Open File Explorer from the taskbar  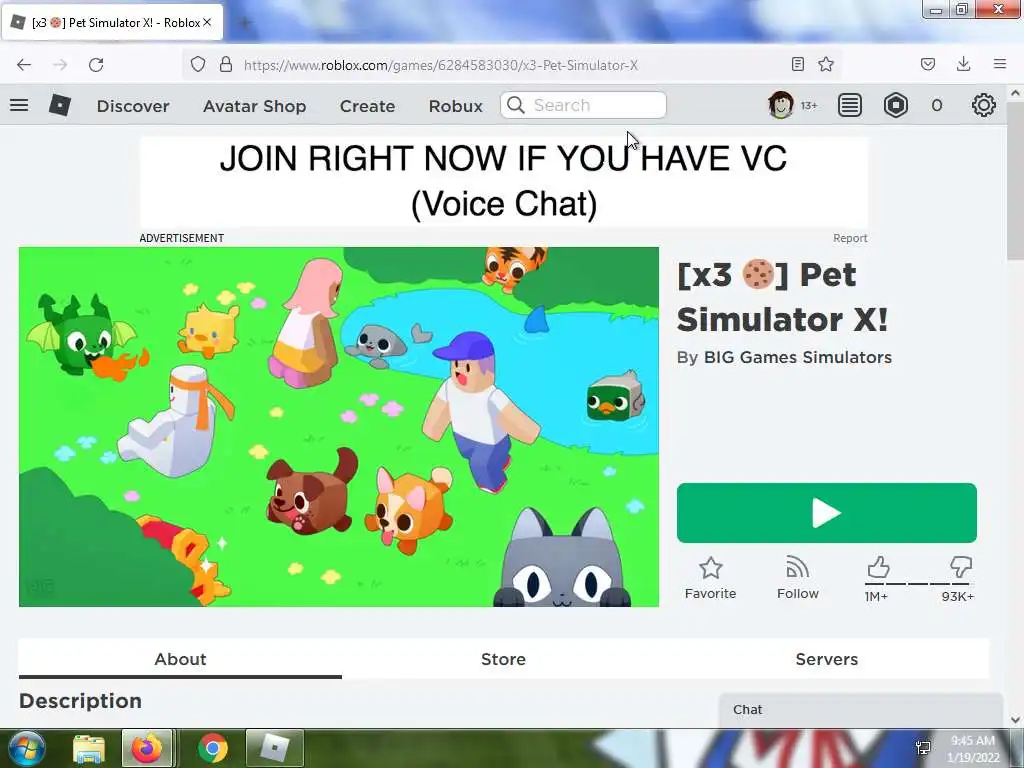pyautogui.click(x=89, y=748)
